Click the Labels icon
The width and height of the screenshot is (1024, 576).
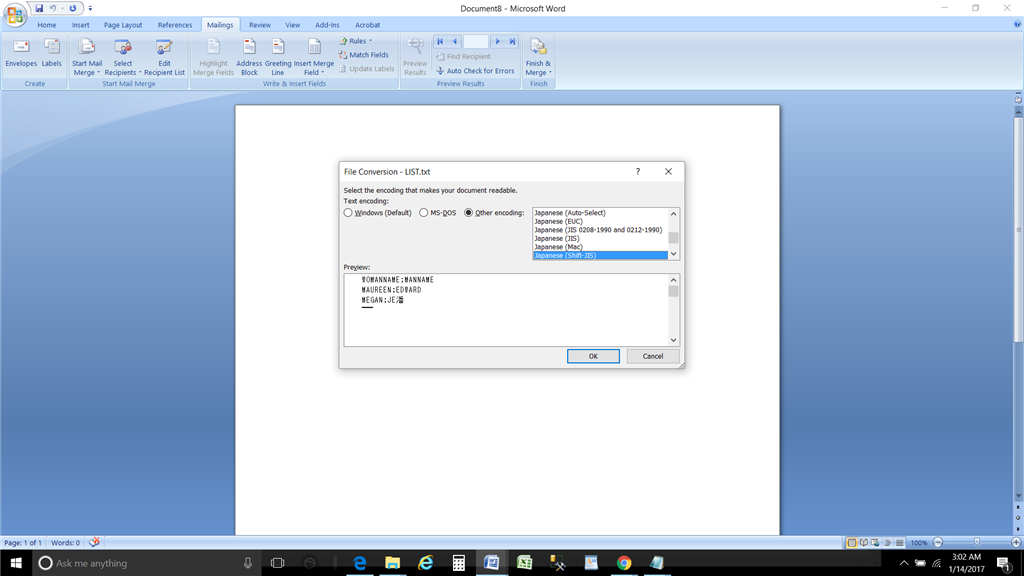(x=52, y=53)
